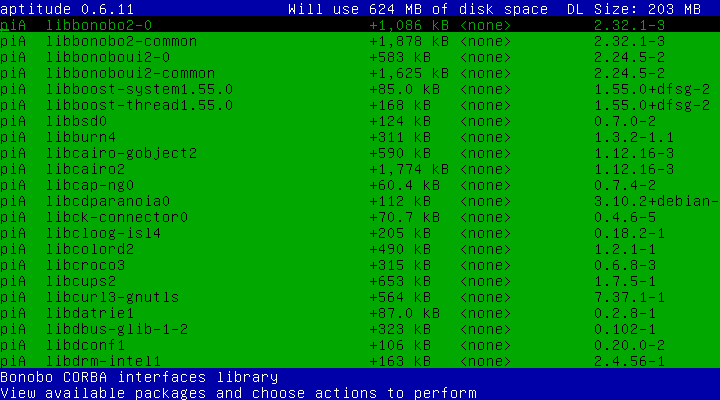Highlight libck-connector0 in the list
This screenshot has width=720, height=400.
click(x=117, y=217)
